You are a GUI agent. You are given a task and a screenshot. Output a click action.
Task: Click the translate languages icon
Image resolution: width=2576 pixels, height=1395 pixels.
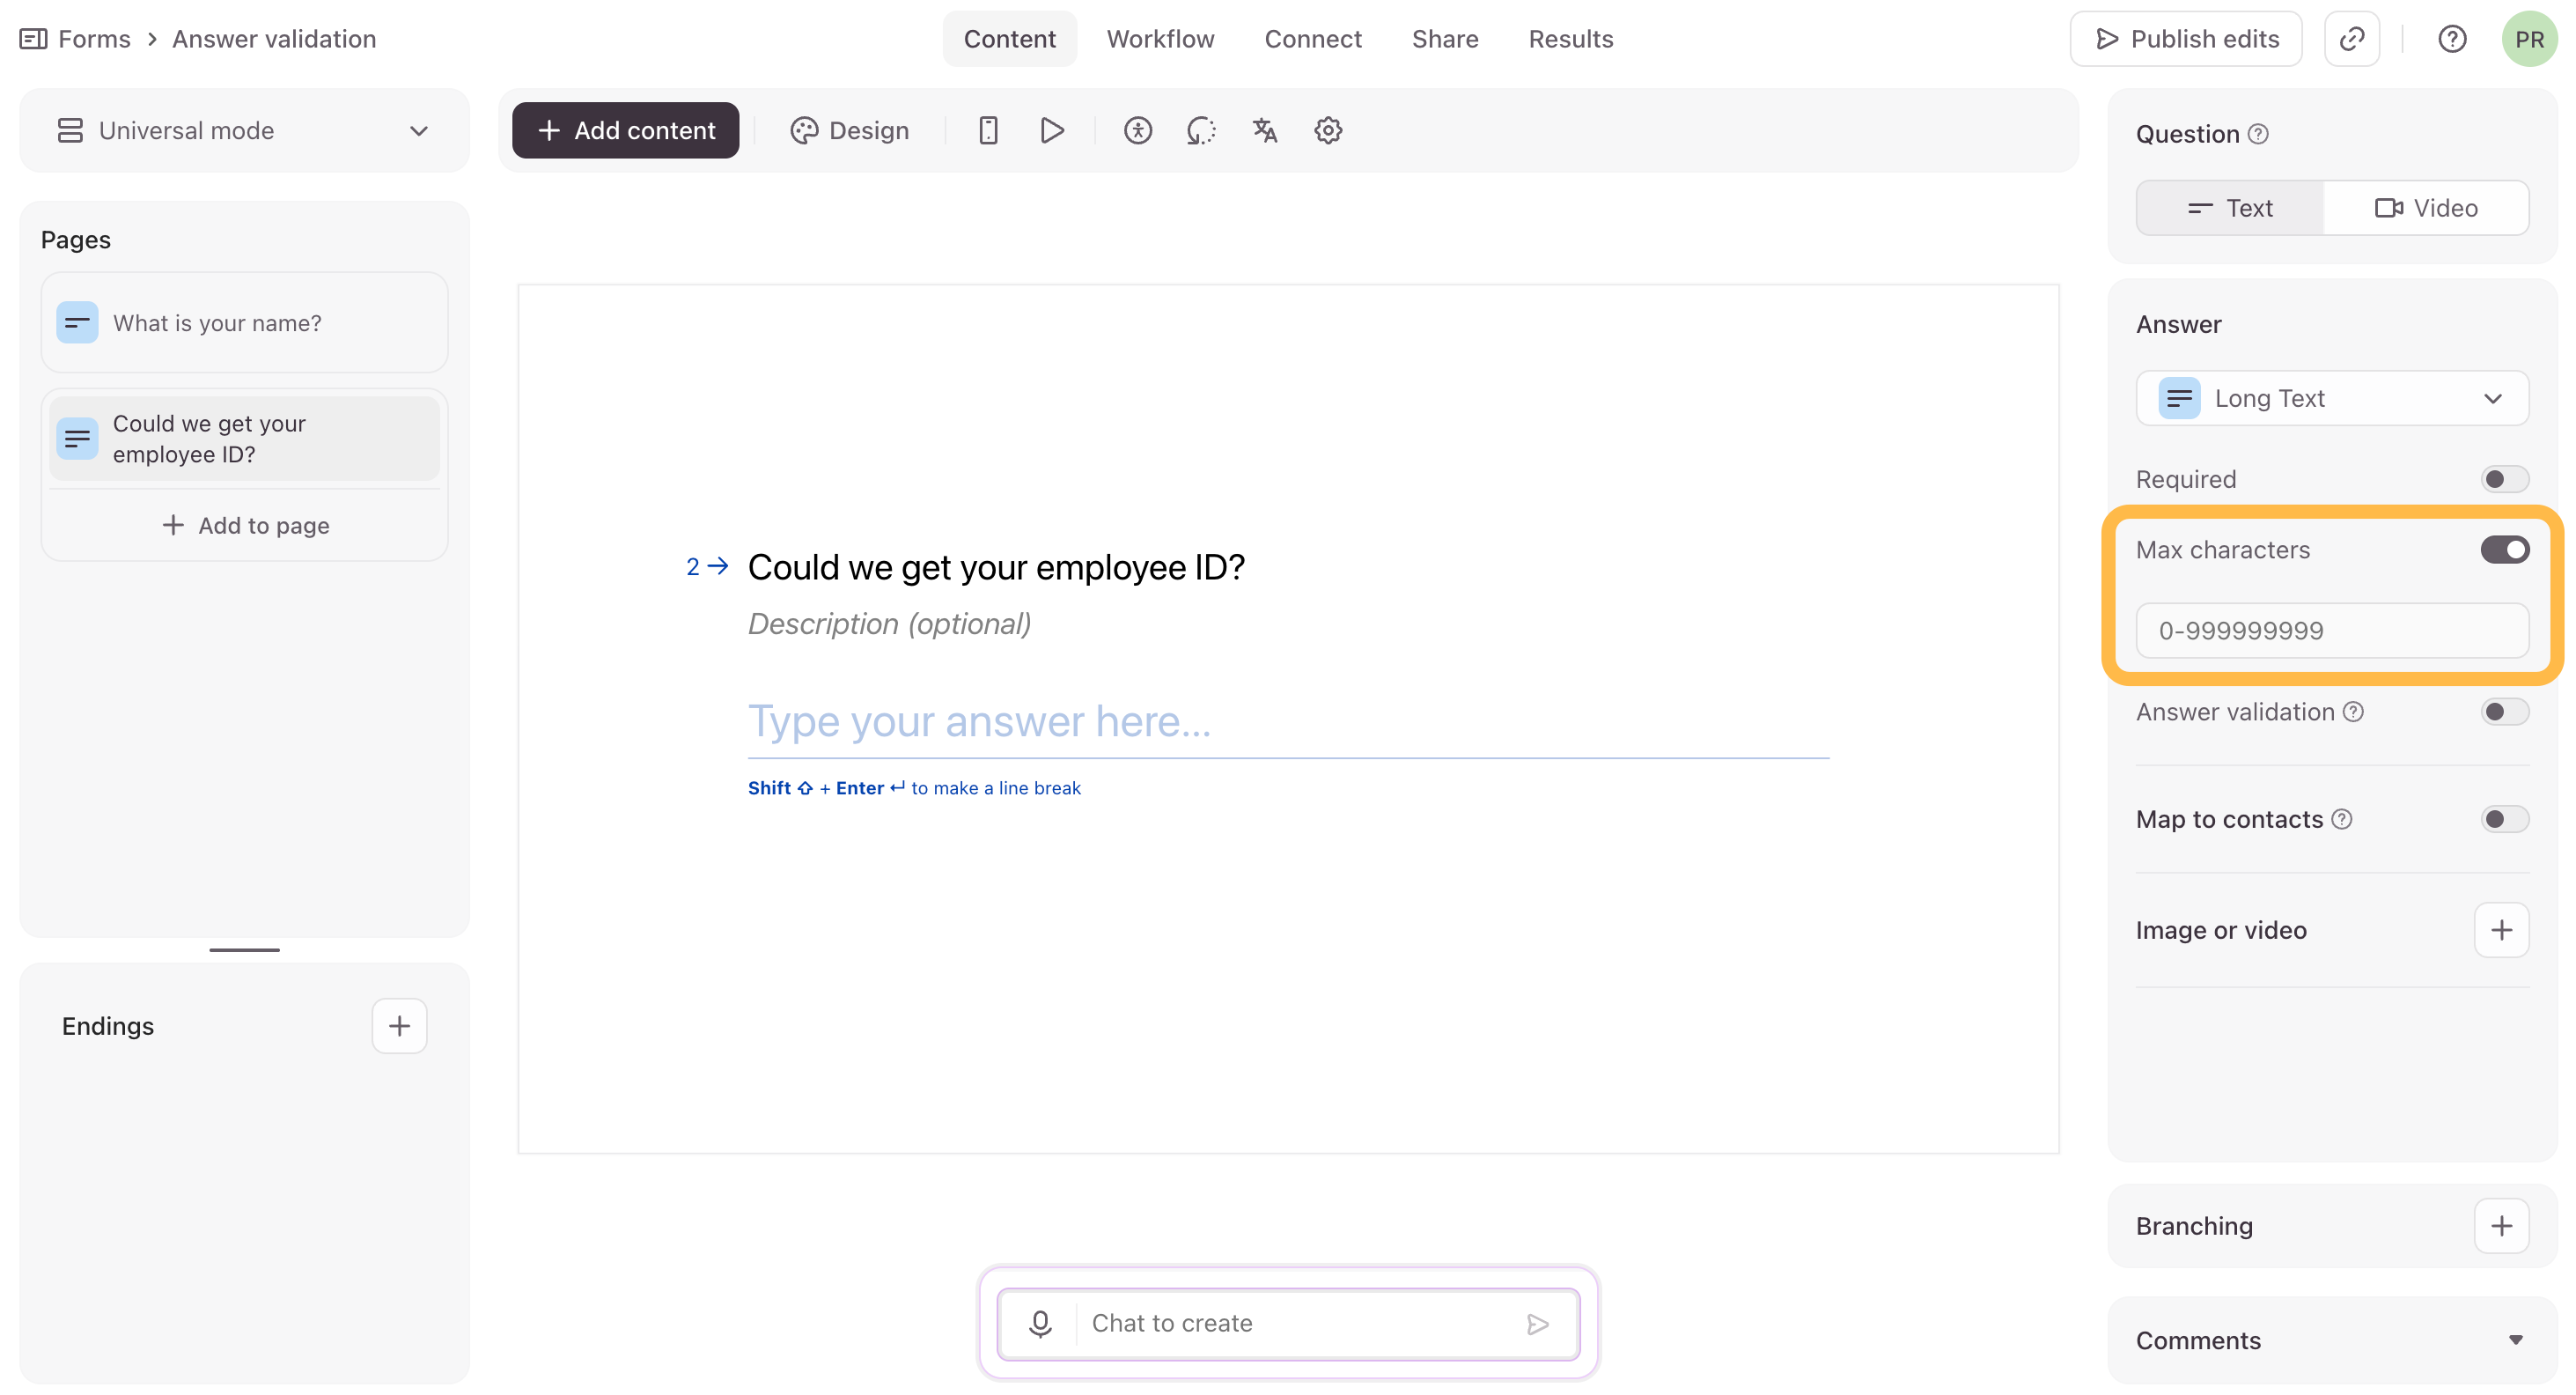[1264, 130]
